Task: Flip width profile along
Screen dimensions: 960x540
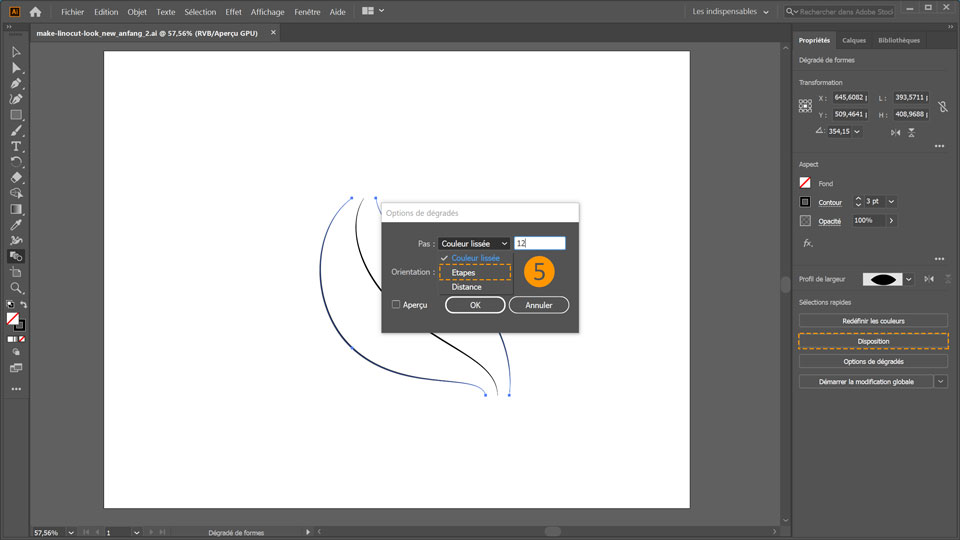Action: [x=929, y=279]
